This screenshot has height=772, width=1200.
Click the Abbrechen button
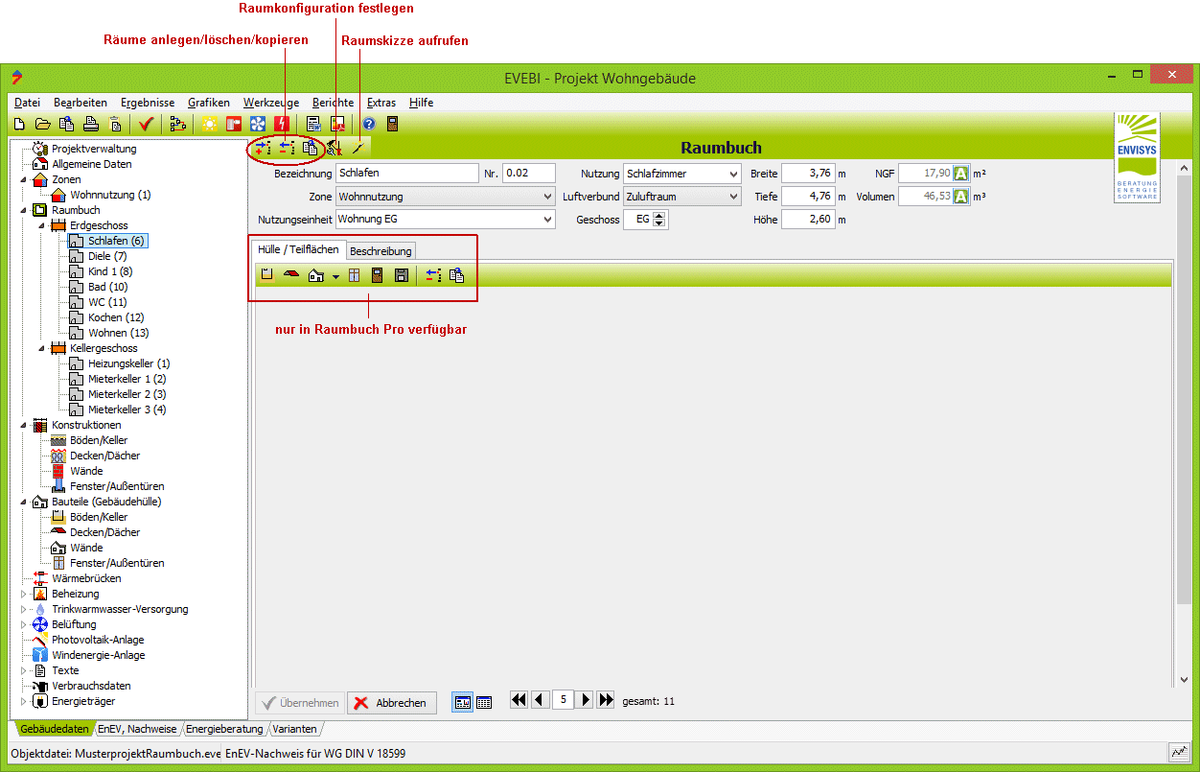click(x=392, y=703)
